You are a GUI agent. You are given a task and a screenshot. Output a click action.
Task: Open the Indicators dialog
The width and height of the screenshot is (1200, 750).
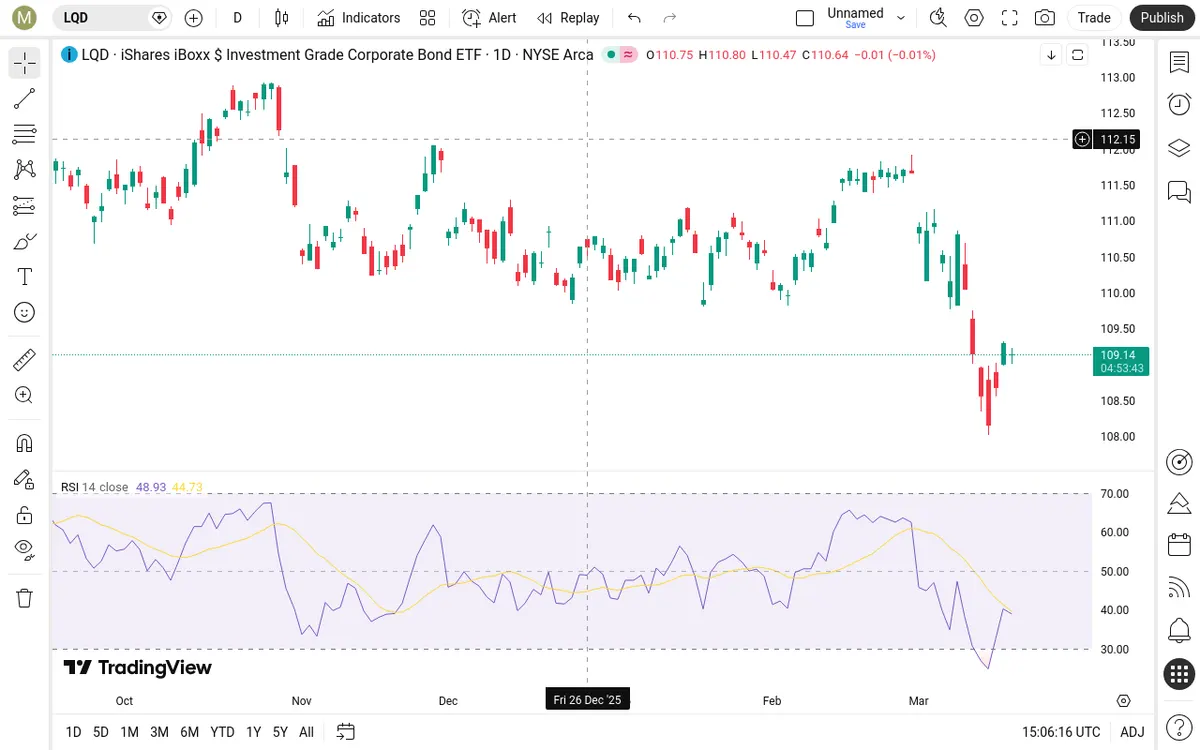coord(358,17)
